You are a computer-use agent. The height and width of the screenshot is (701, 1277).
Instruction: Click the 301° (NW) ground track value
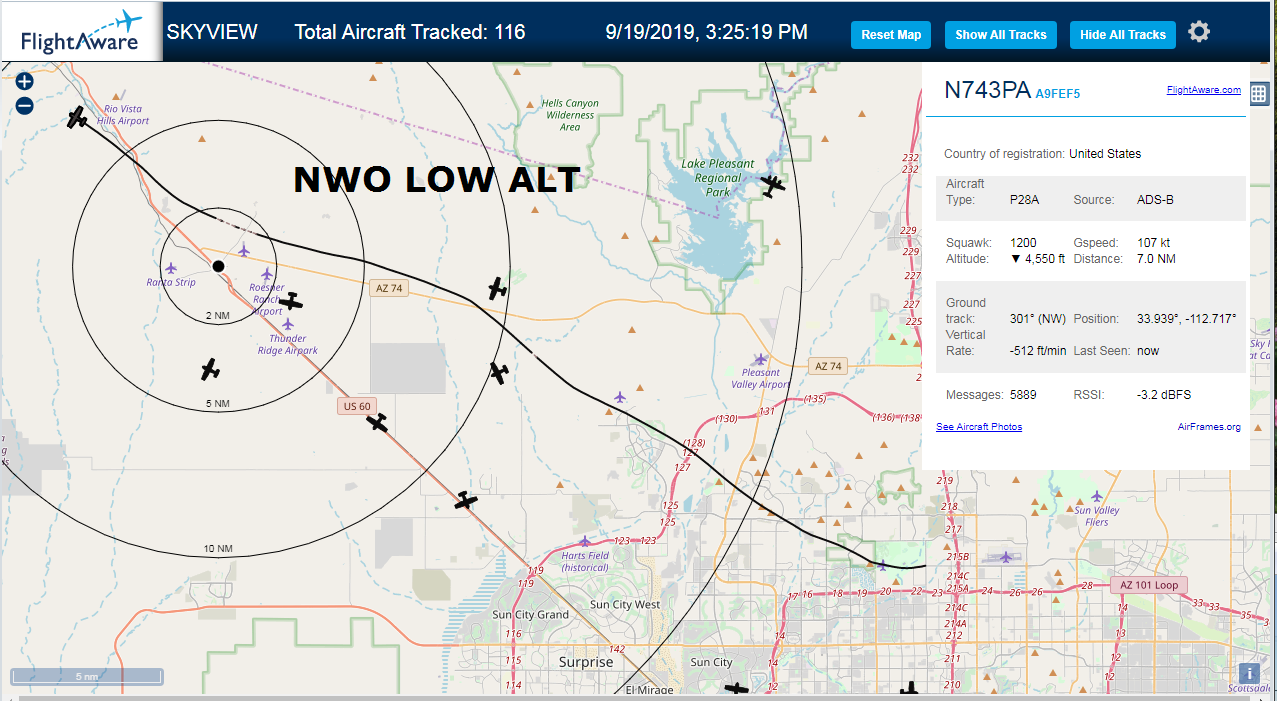pos(1036,319)
